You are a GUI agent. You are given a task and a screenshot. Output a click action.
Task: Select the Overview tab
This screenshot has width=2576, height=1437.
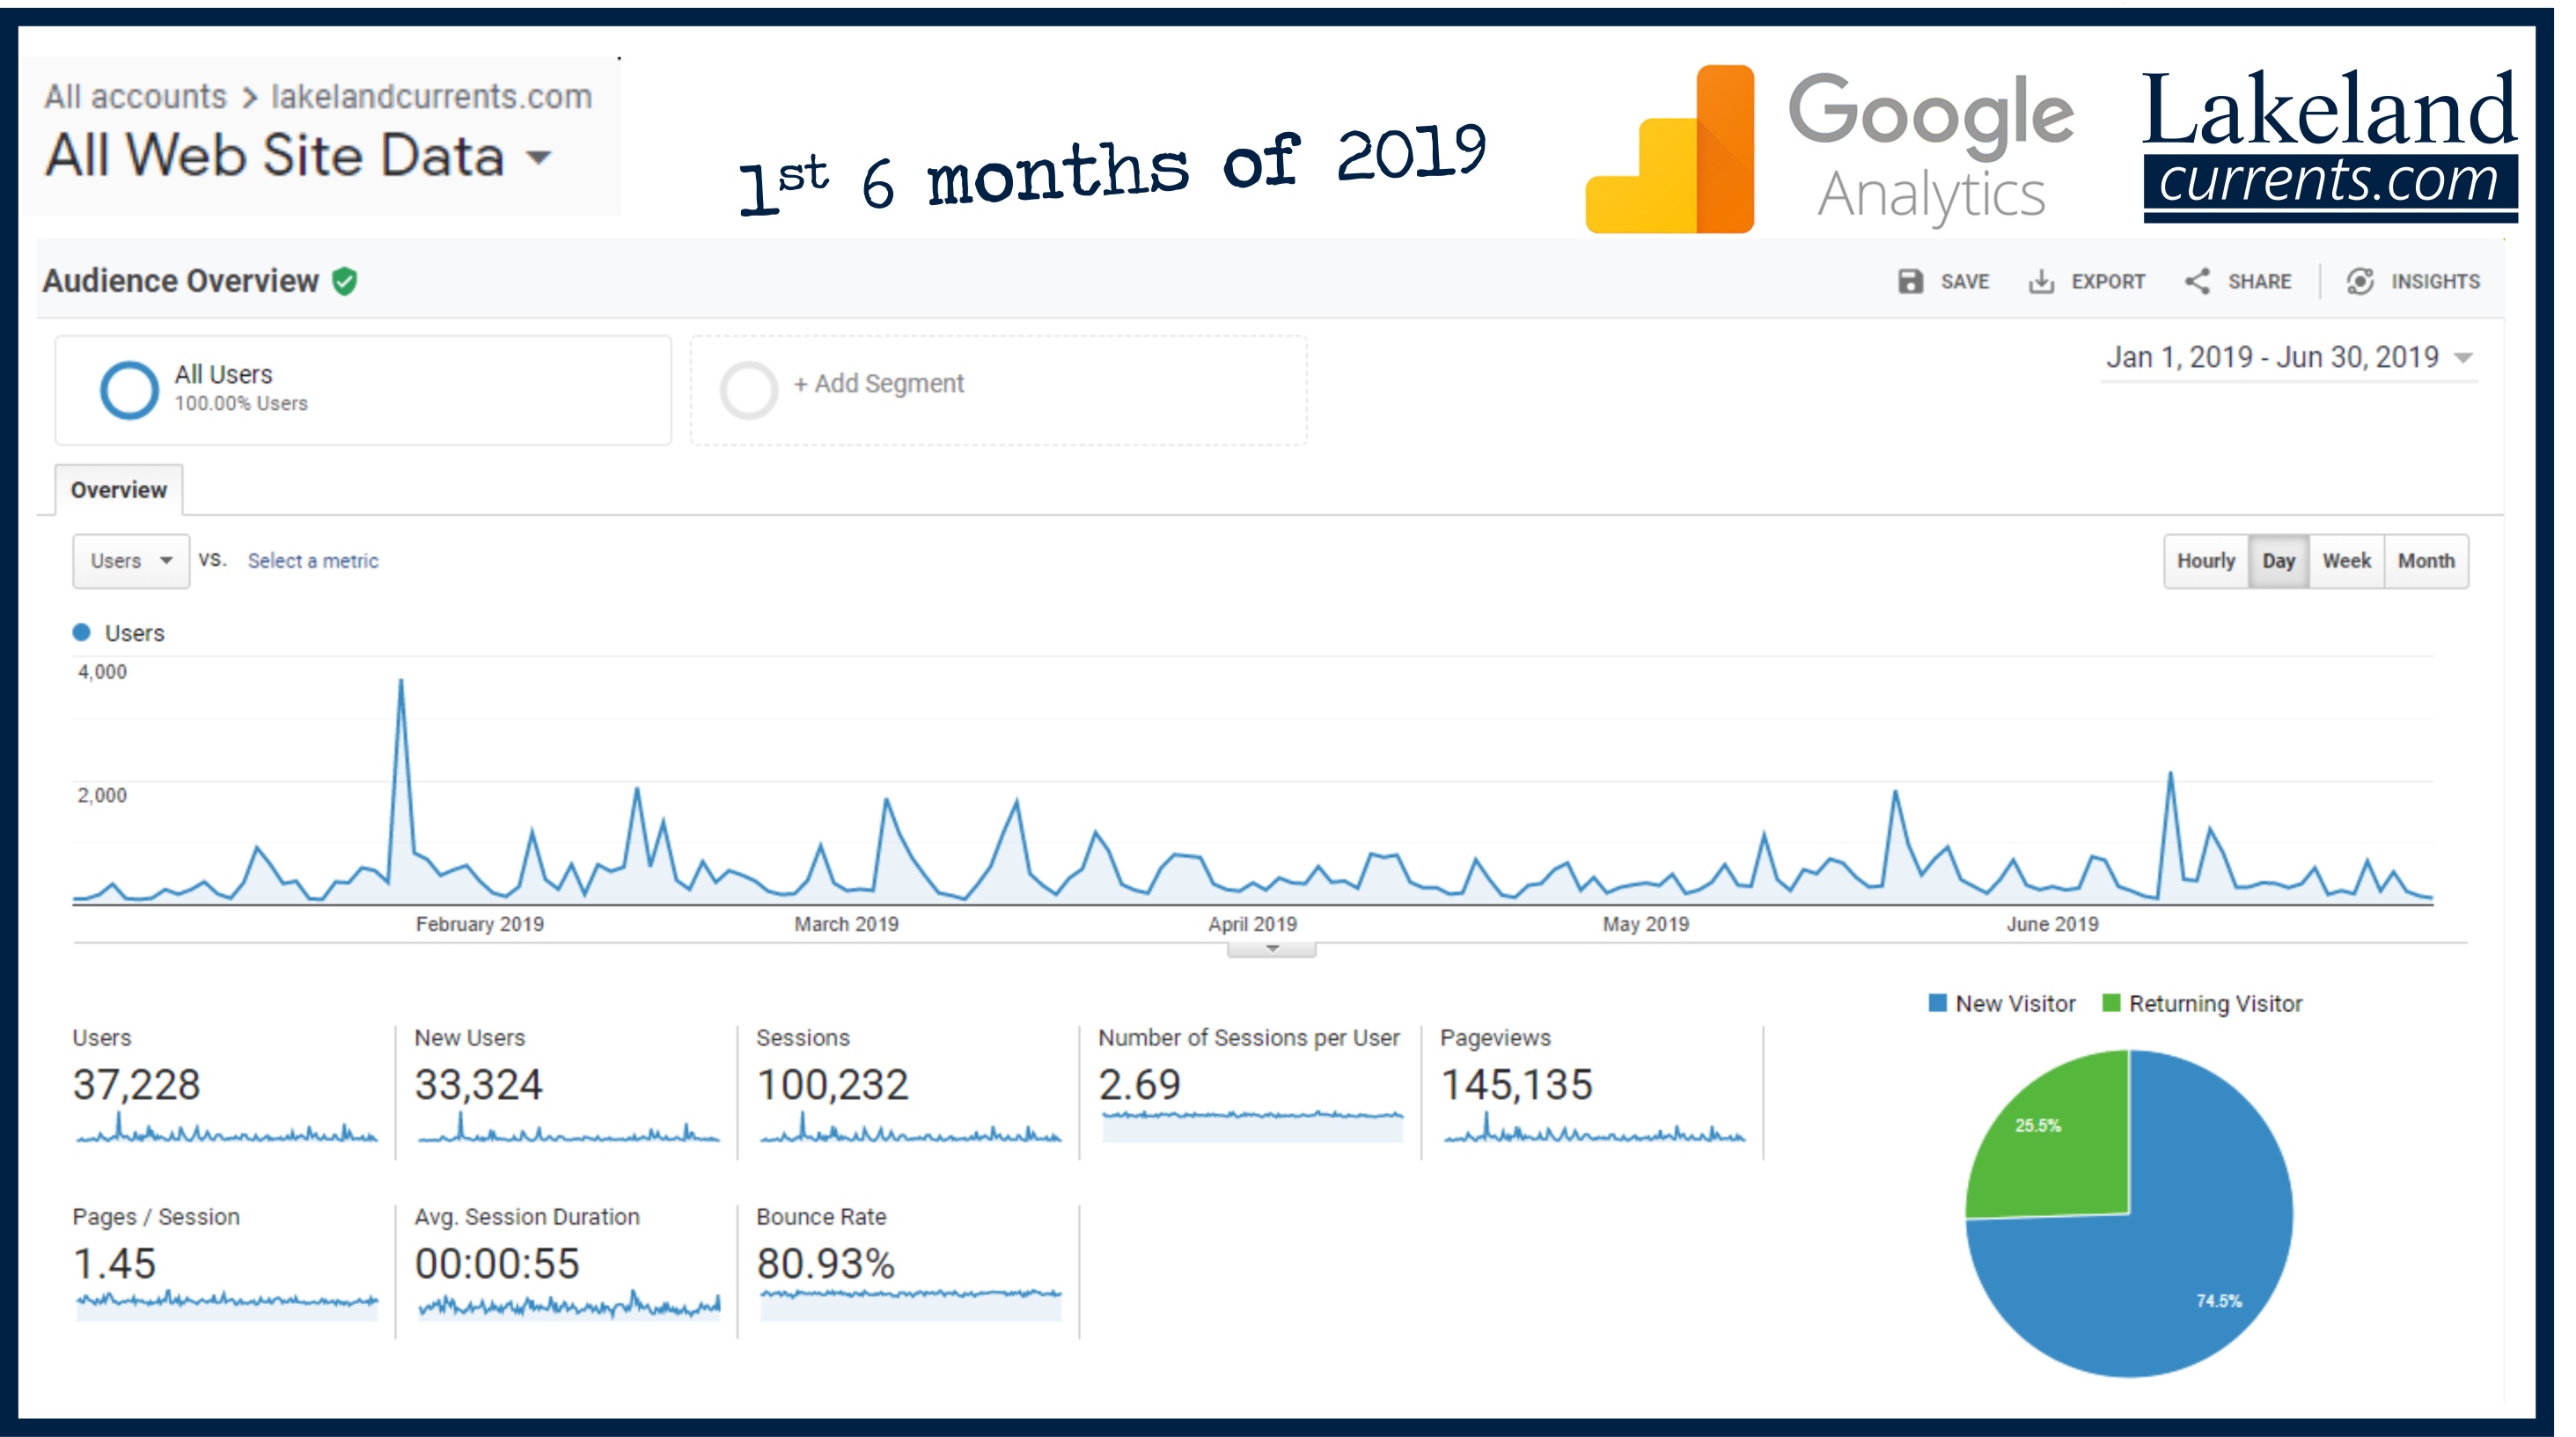[x=119, y=490]
